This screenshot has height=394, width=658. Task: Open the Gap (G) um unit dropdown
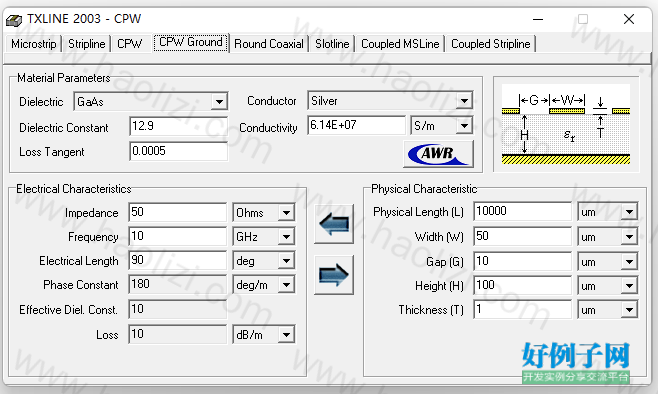(629, 262)
